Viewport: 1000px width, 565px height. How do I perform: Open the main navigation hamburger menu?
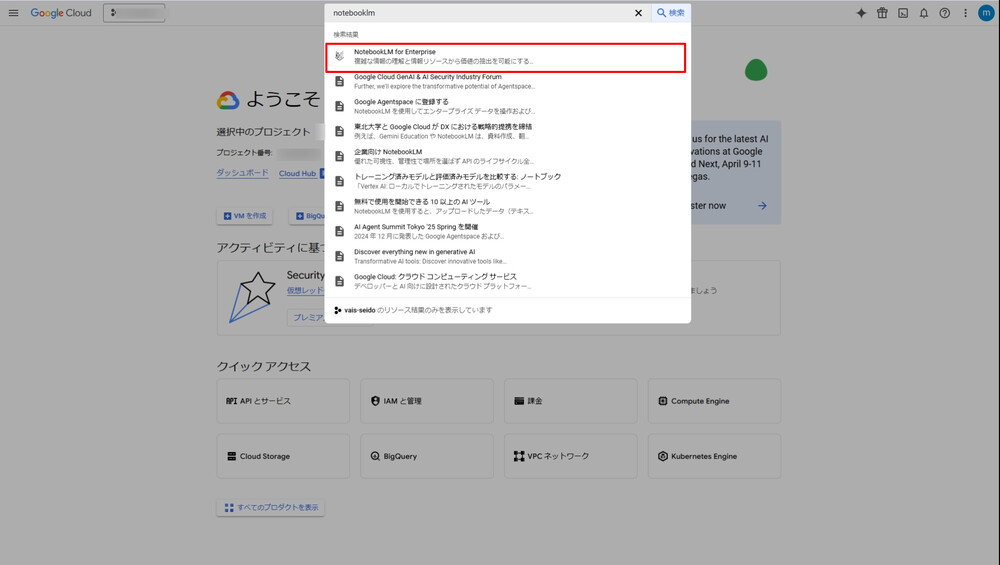13,13
